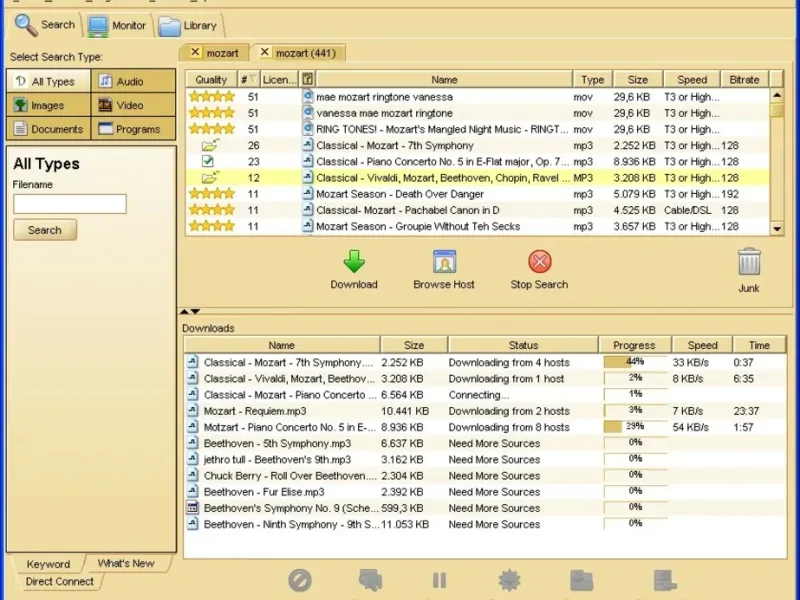Image resolution: width=800 pixels, height=600 pixels.
Task: Choose the Images search type
Action: point(48,105)
